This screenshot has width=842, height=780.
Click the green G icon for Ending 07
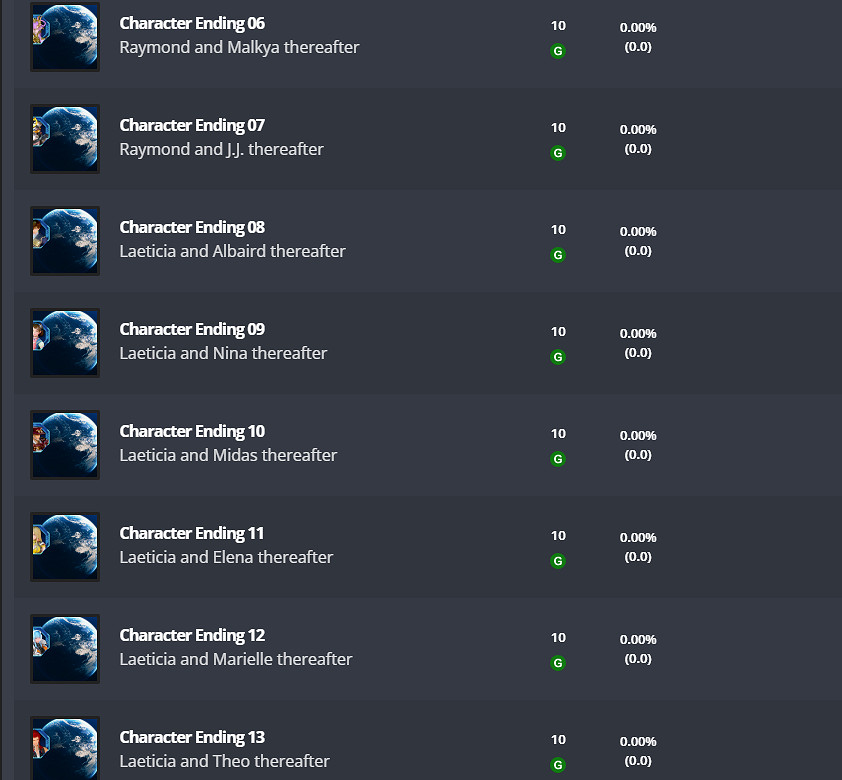558,153
